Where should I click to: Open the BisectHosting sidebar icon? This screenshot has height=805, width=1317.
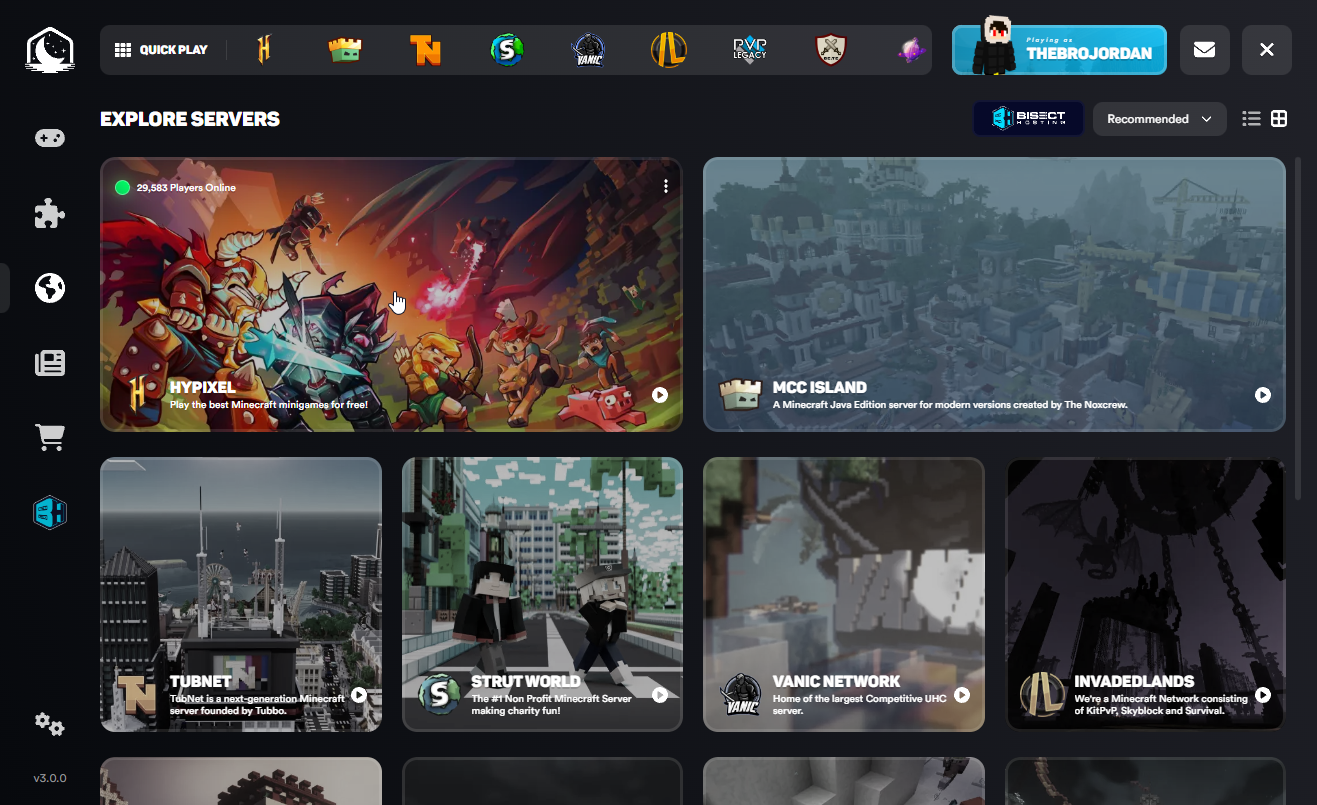(x=50, y=512)
